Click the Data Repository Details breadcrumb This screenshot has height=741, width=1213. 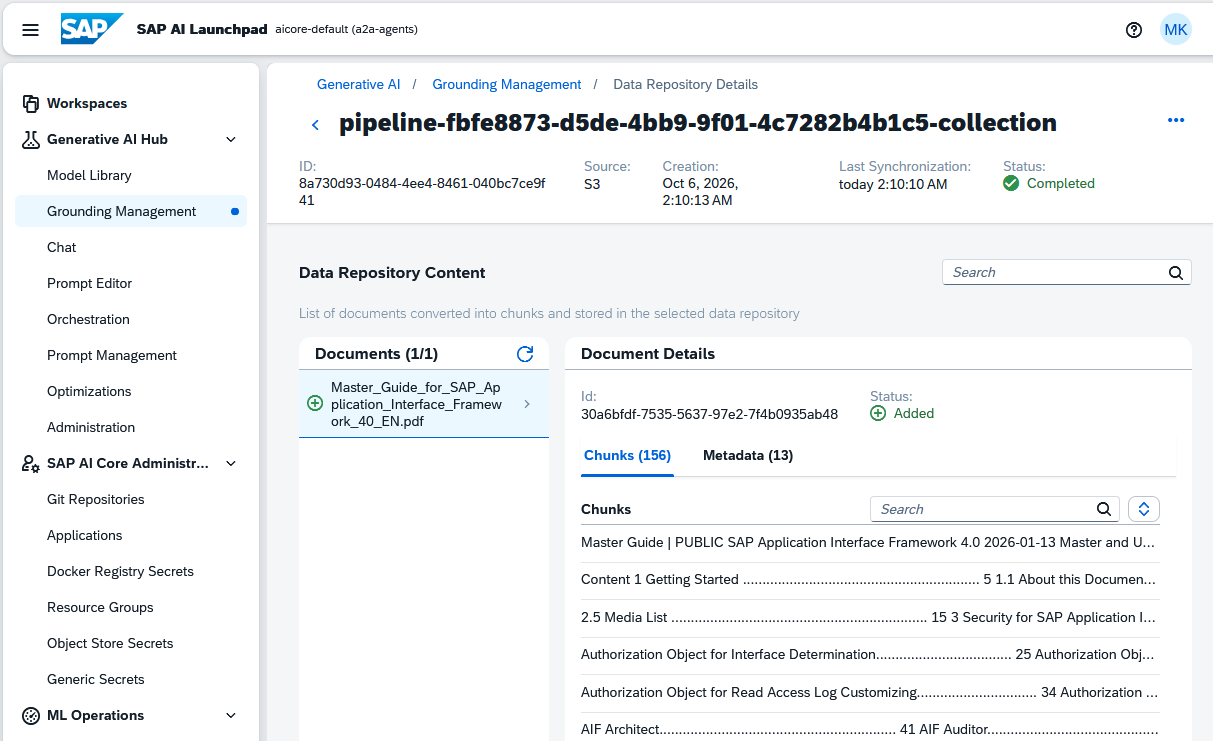click(685, 84)
